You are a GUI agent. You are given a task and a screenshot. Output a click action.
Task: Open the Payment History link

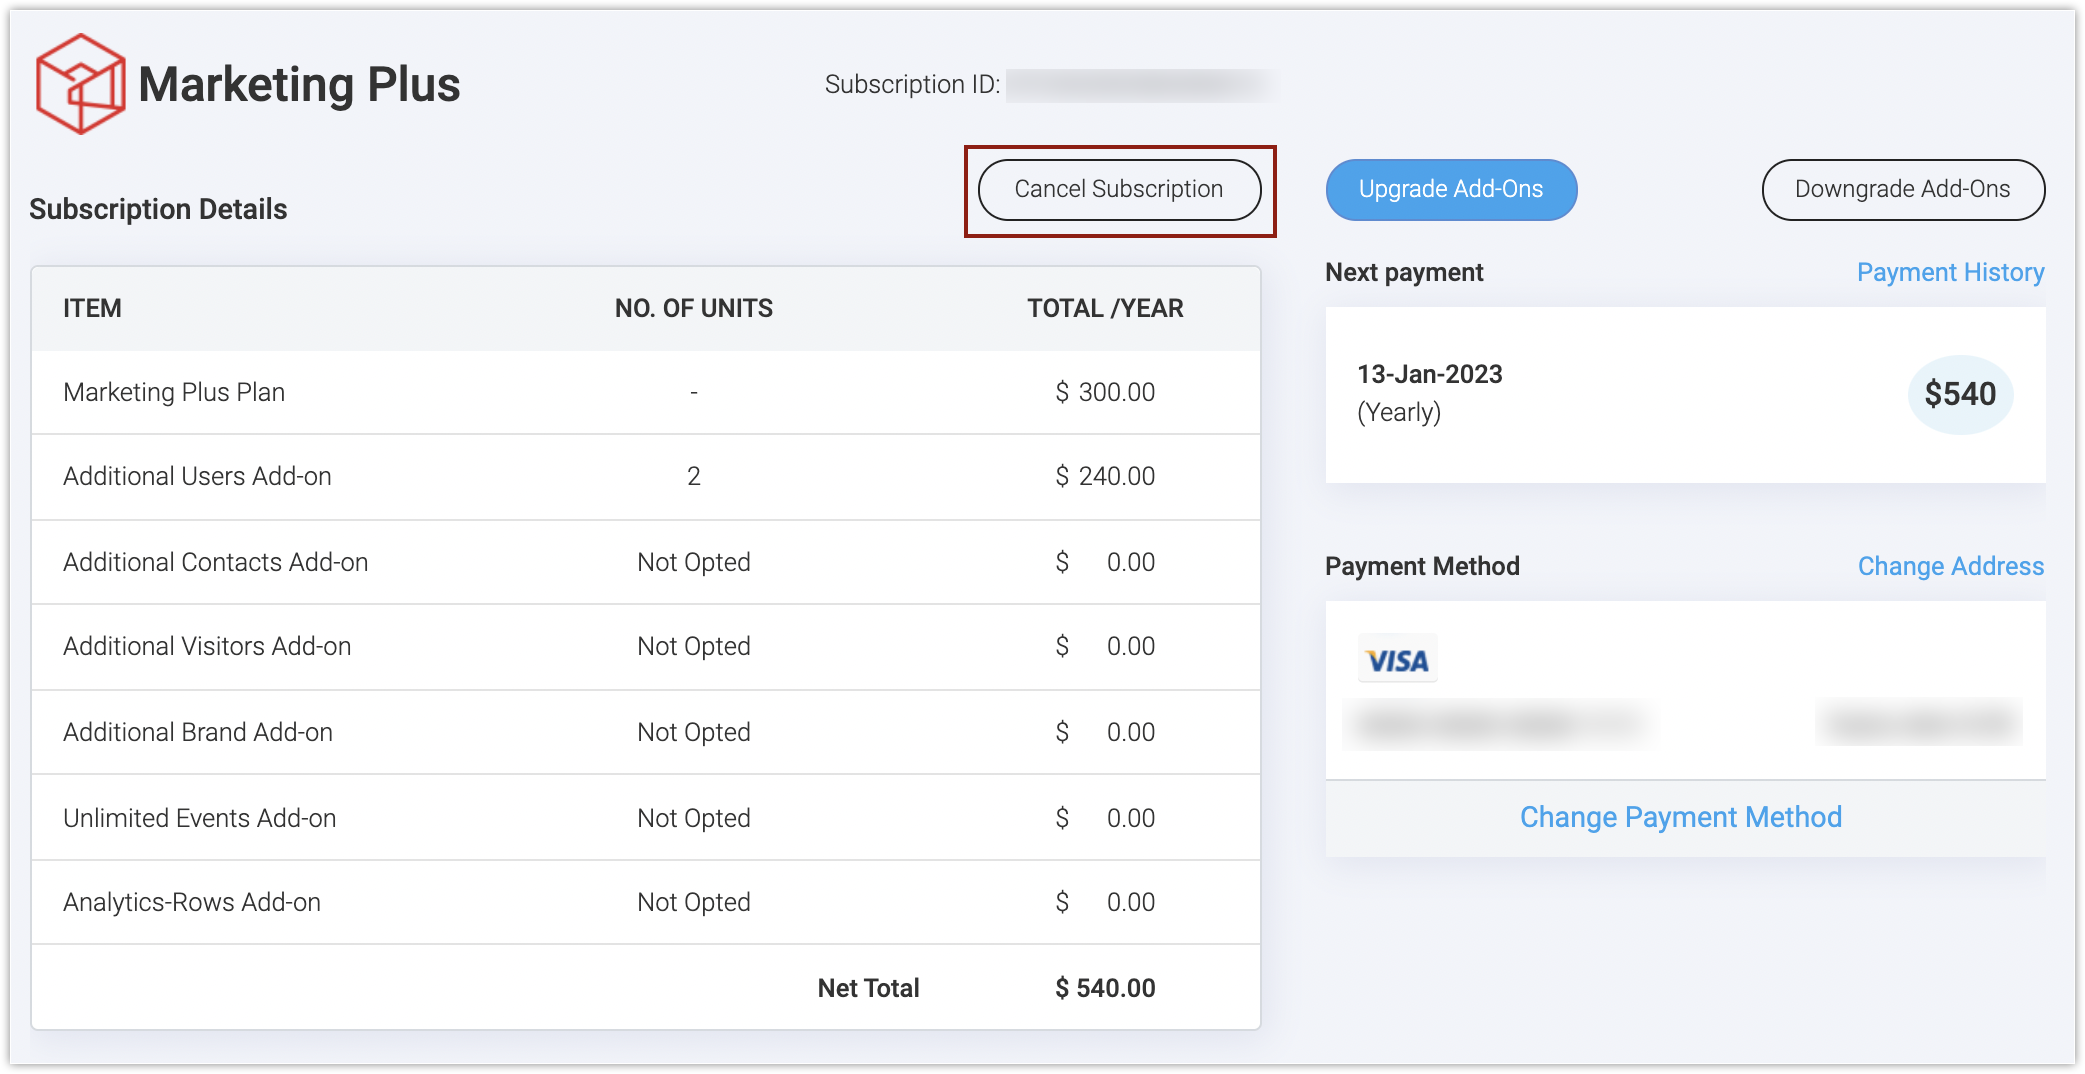1950,272
